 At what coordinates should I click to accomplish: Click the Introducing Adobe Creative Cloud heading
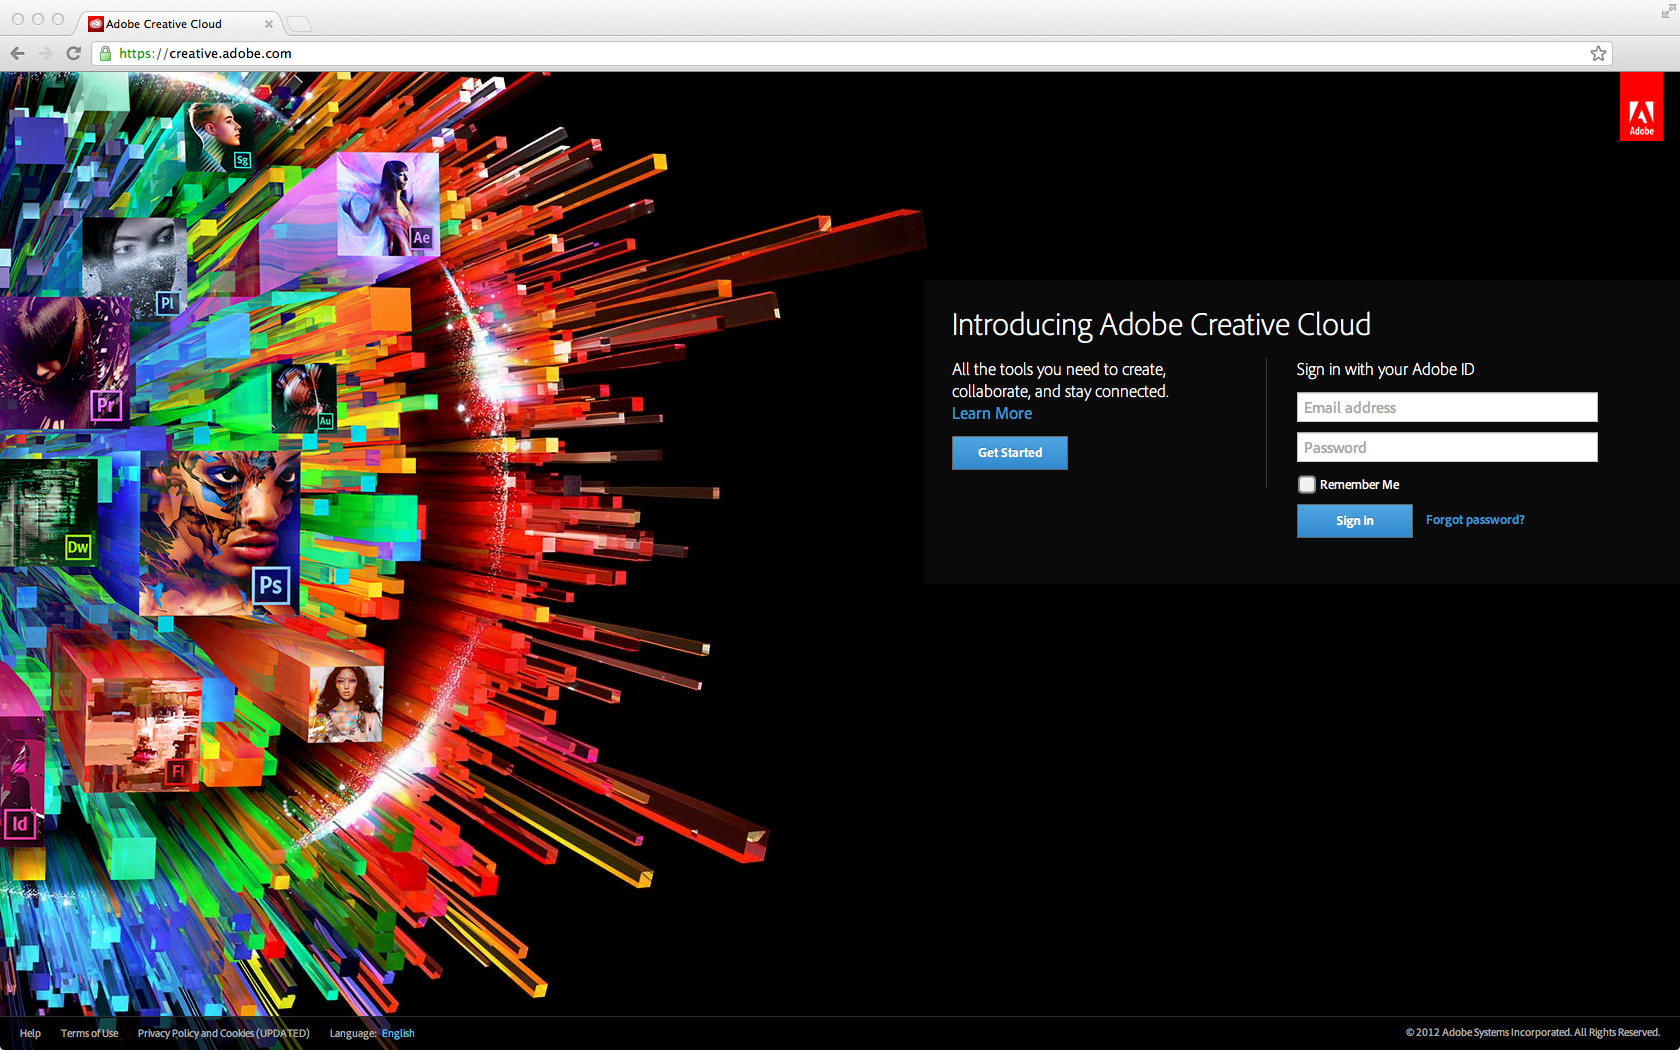(x=1161, y=325)
